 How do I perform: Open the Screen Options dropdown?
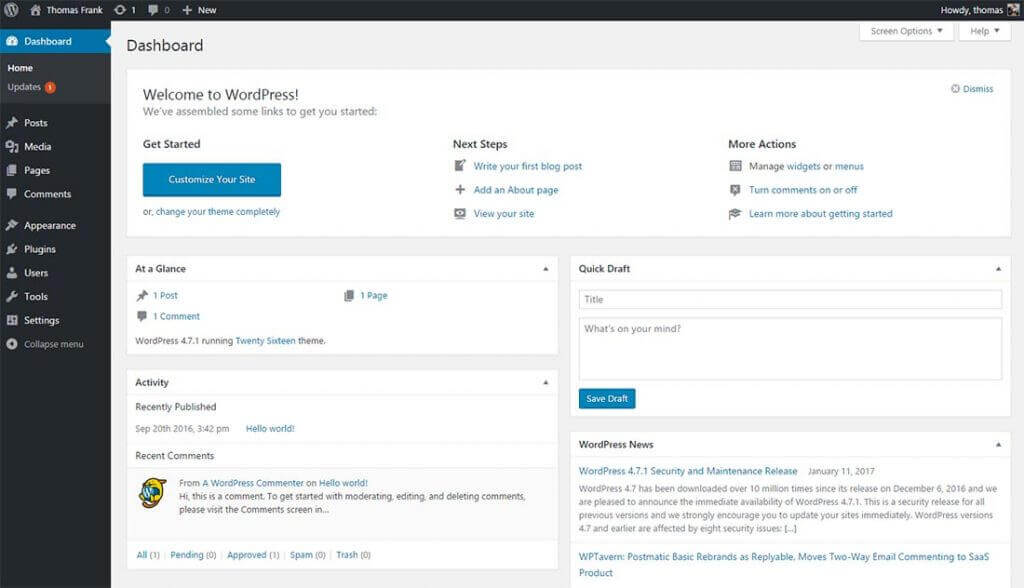pos(904,31)
